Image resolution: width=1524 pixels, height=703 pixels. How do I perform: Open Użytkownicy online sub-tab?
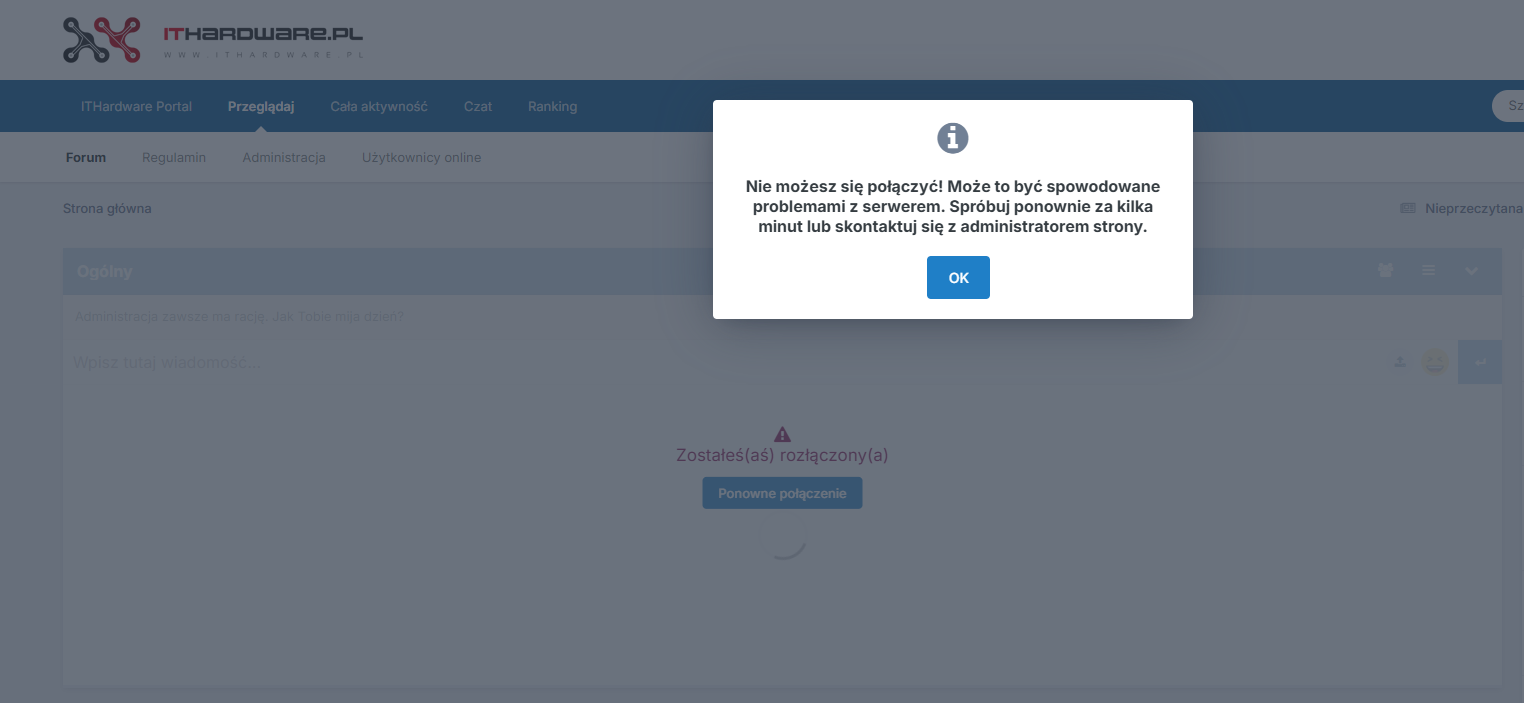(x=421, y=157)
